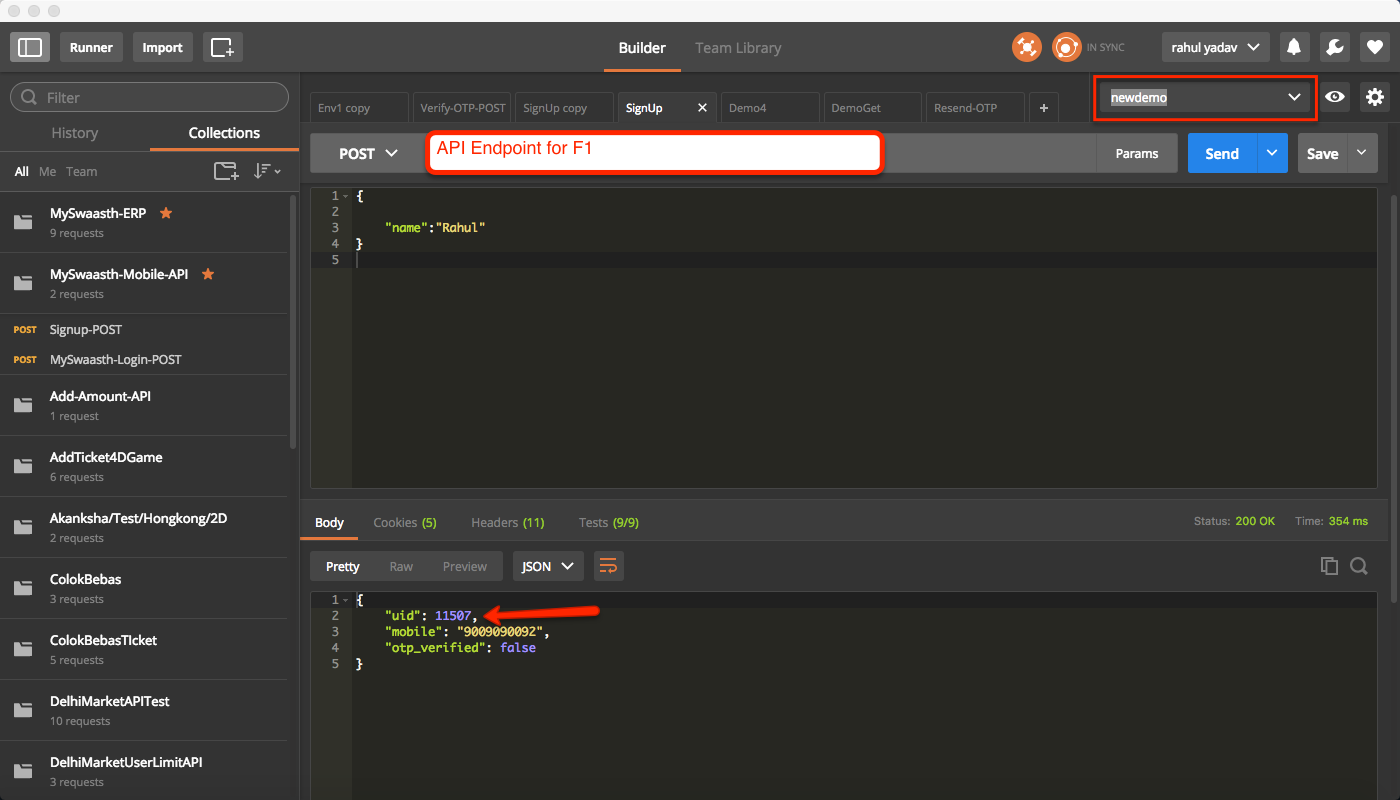Screen dimensions: 1400x800
Task: Open DemoGet request tab
Action: (873, 107)
